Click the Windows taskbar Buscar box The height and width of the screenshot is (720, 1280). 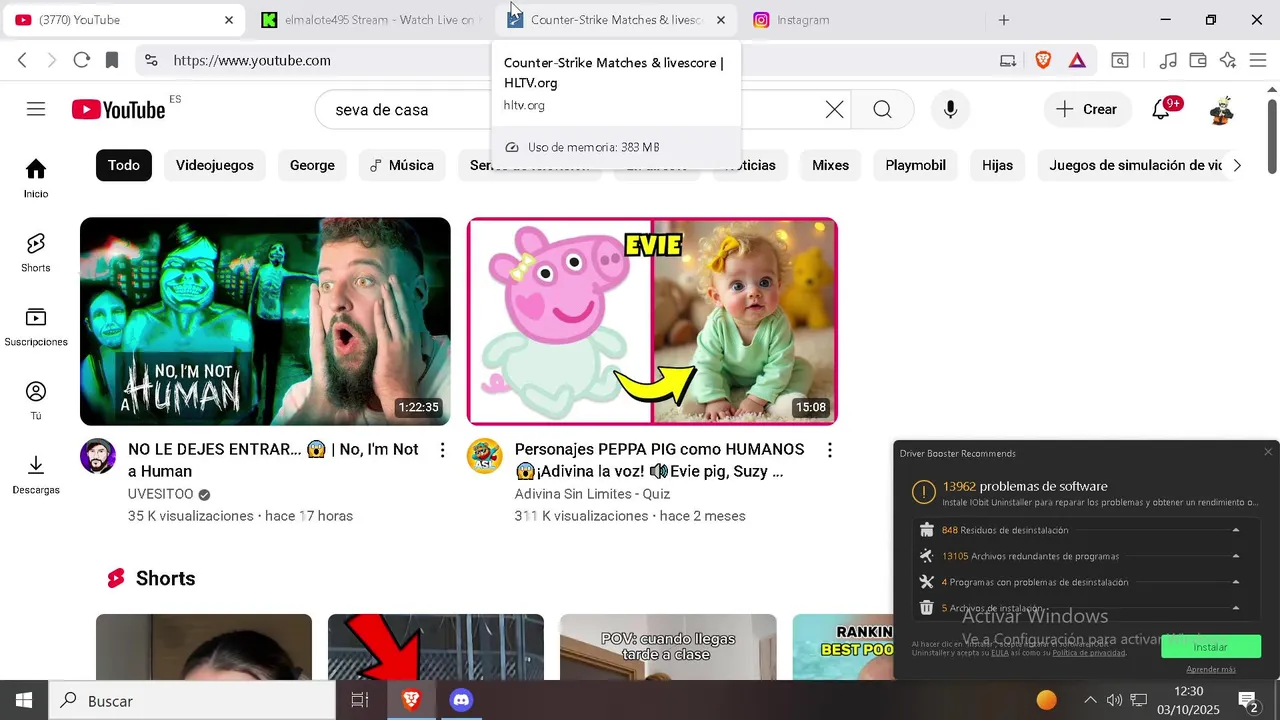coord(192,701)
